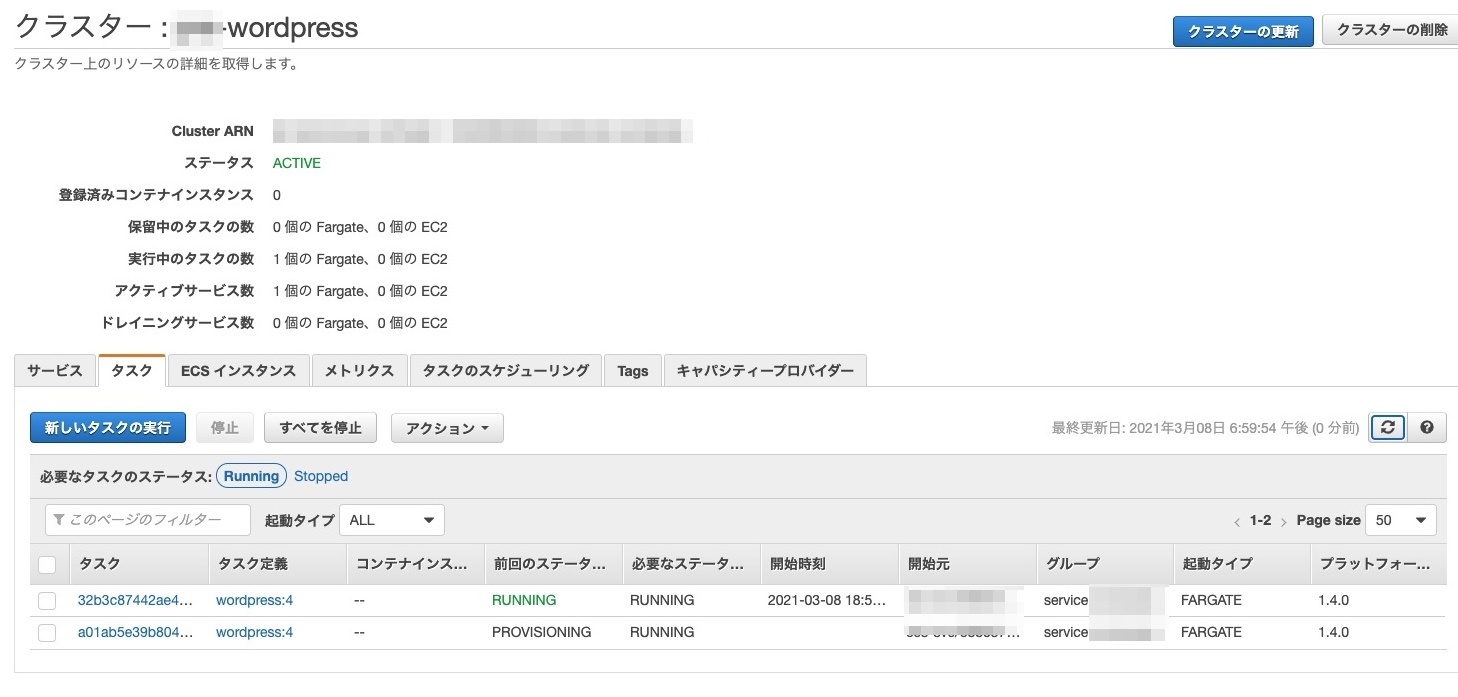Viewport: 1458px width, 697px height.
Task: Open the help question mark icon
Action: coord(1427,427)
